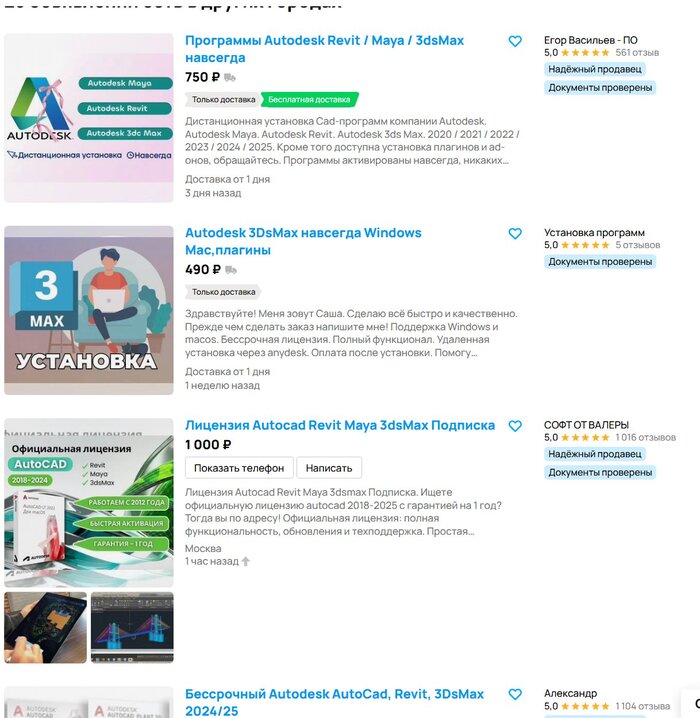Viewport: 700px width, 718px height.
Task: Favorite the Autodesk Revit / Maya / 3dsMax listing with the heart icon
Action: click(515, 41)
